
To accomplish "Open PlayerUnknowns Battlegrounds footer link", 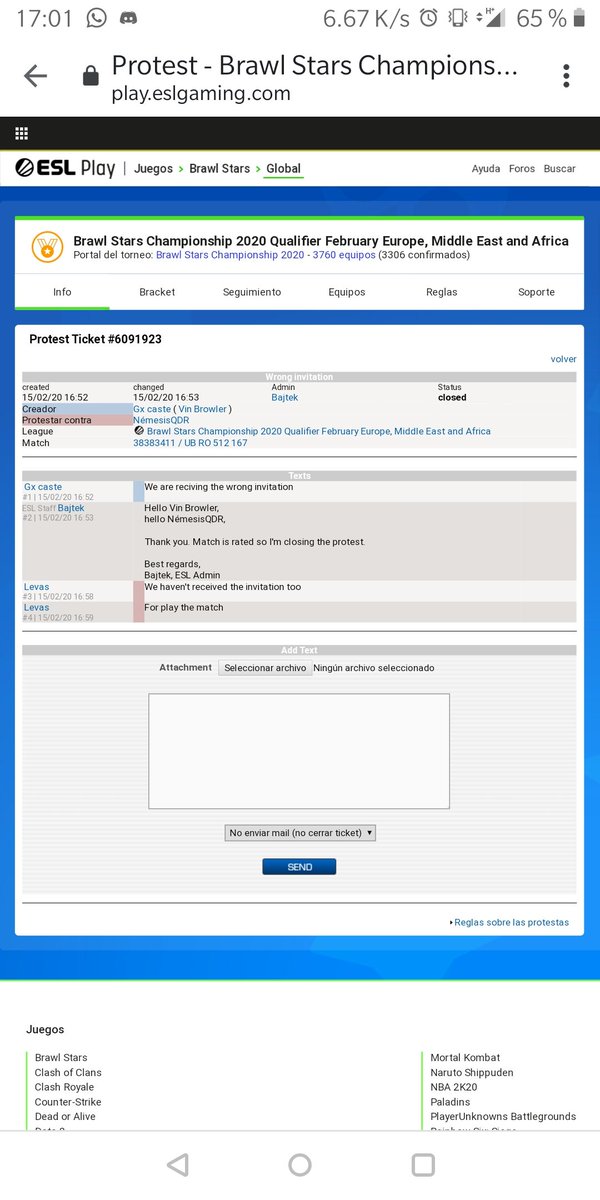I will point(503,1116).
